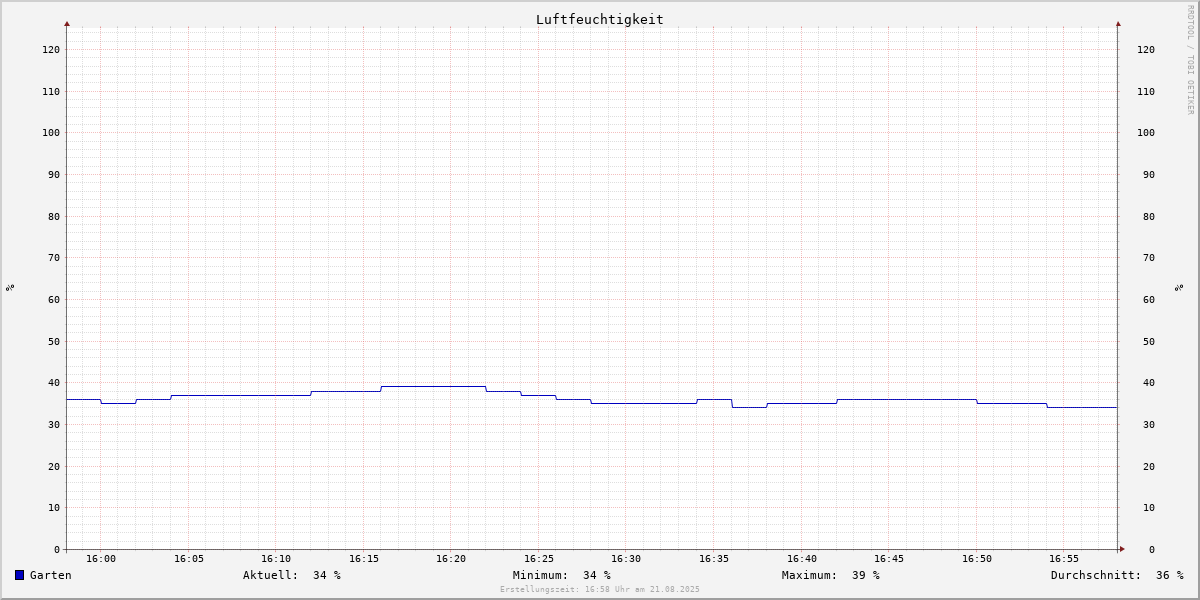The height and width of the screenshot is (600, 1200).
Task: Select the "Garten" legend label
Action: click(51, 575)
